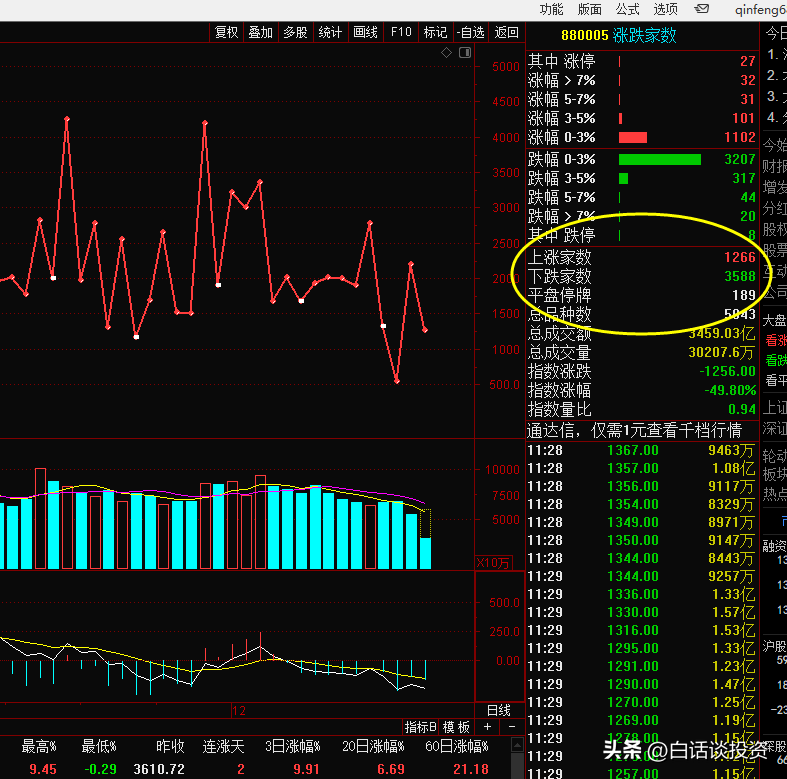Activate the 画线 drawing tool

pyautogui.click(x=365, y=33)
